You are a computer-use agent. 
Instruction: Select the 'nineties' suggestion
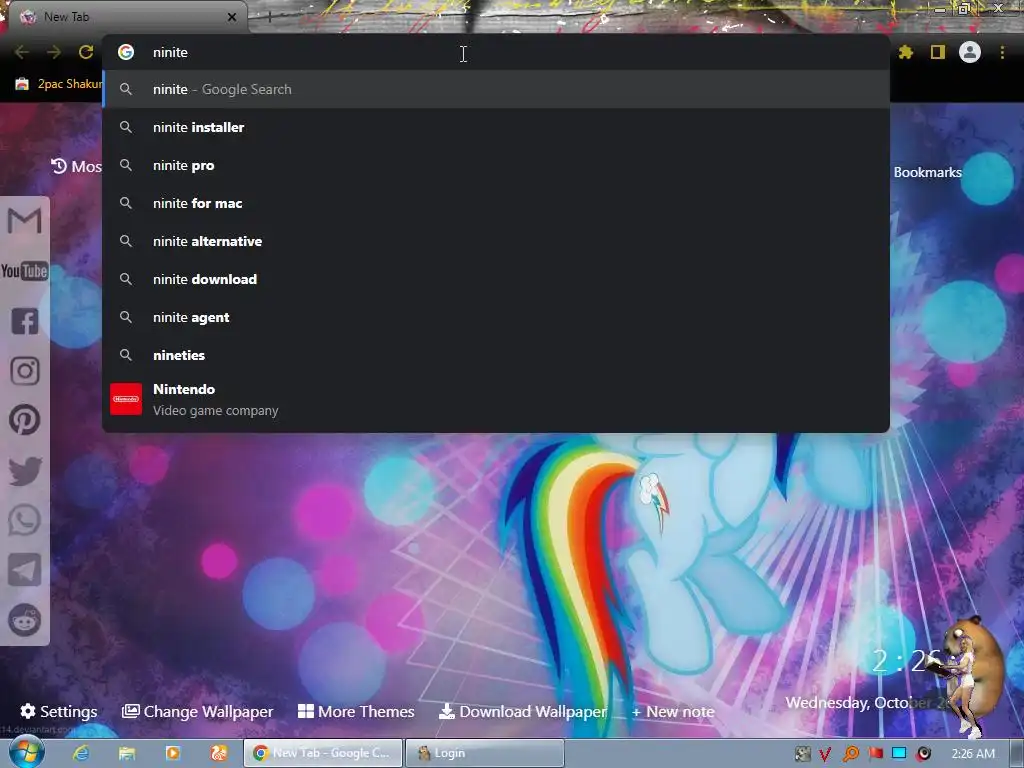[x=496, y=355]
